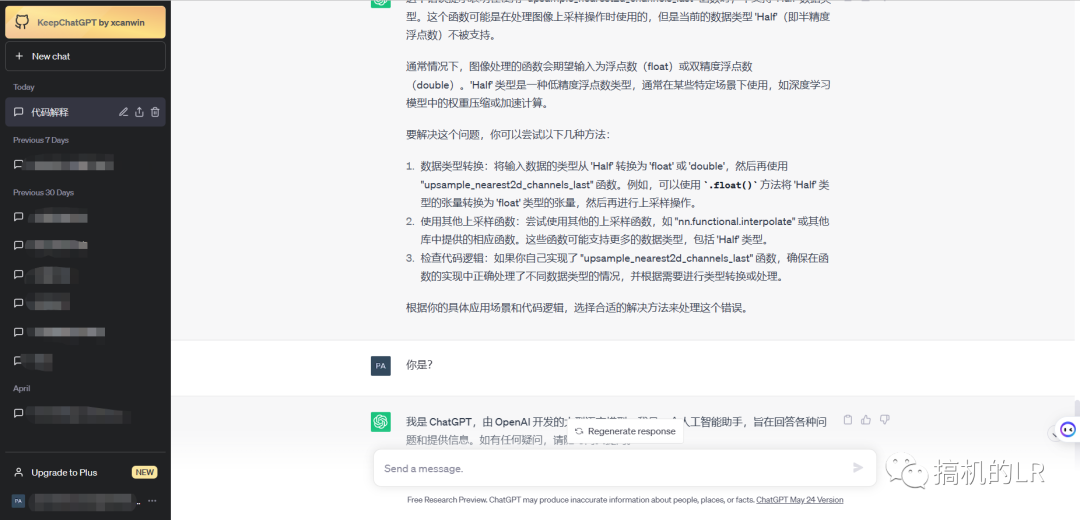Click the pencil rename icon on 代码解释 chat

click(124, 112)
